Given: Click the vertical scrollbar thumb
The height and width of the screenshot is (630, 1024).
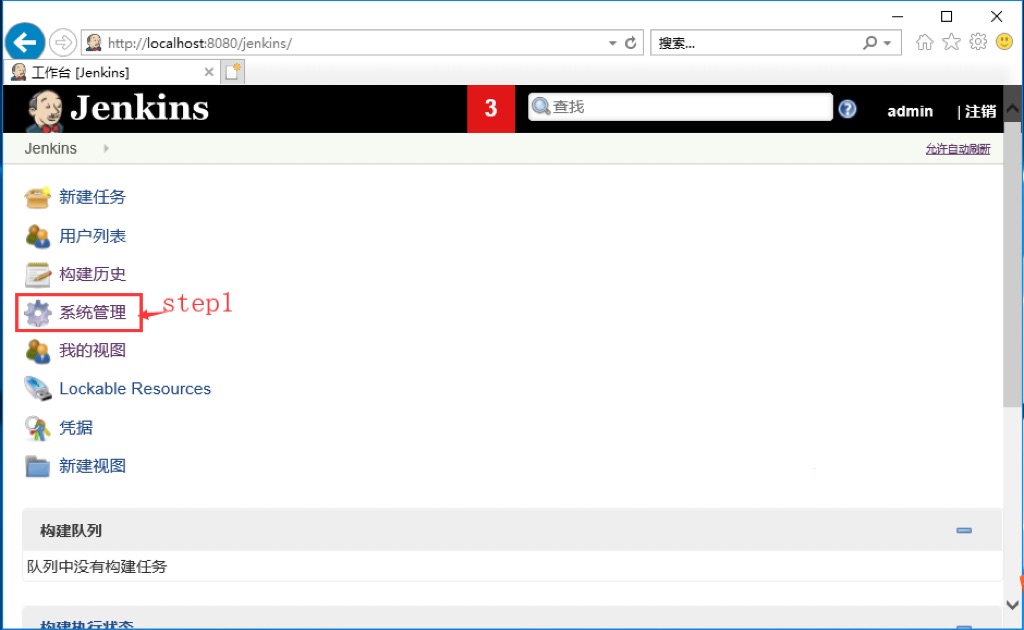Looking at the screenshot, I should pyautogui.click(x=1012, y=264).
